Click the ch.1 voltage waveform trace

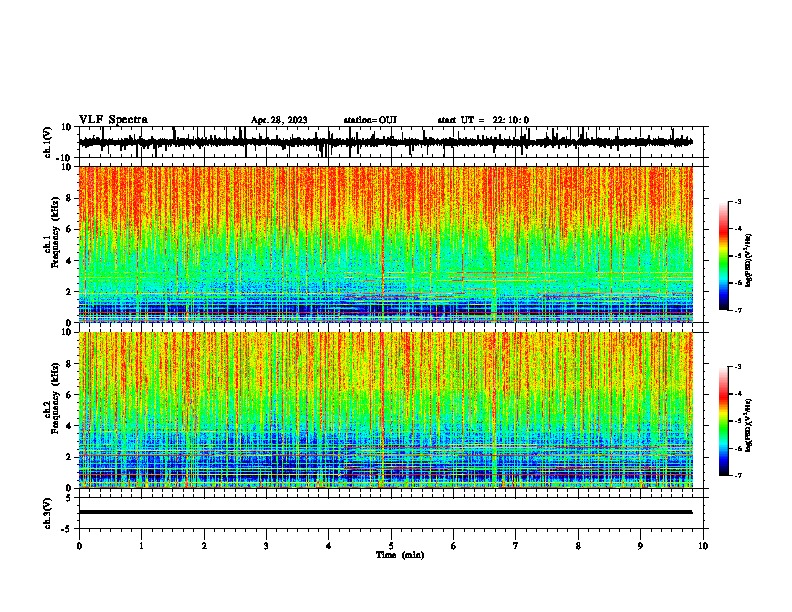coord(385,142)
